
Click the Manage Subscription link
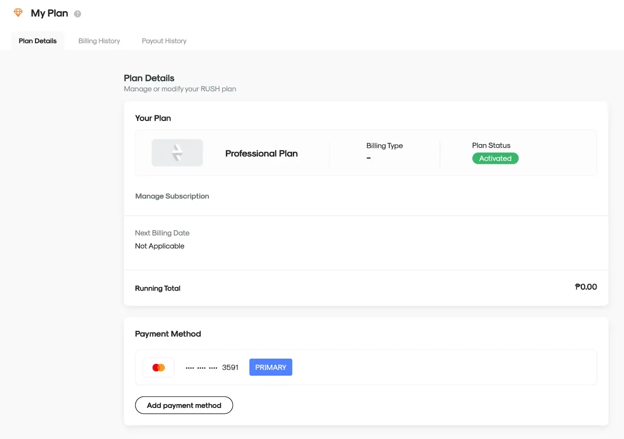point(172,196)
